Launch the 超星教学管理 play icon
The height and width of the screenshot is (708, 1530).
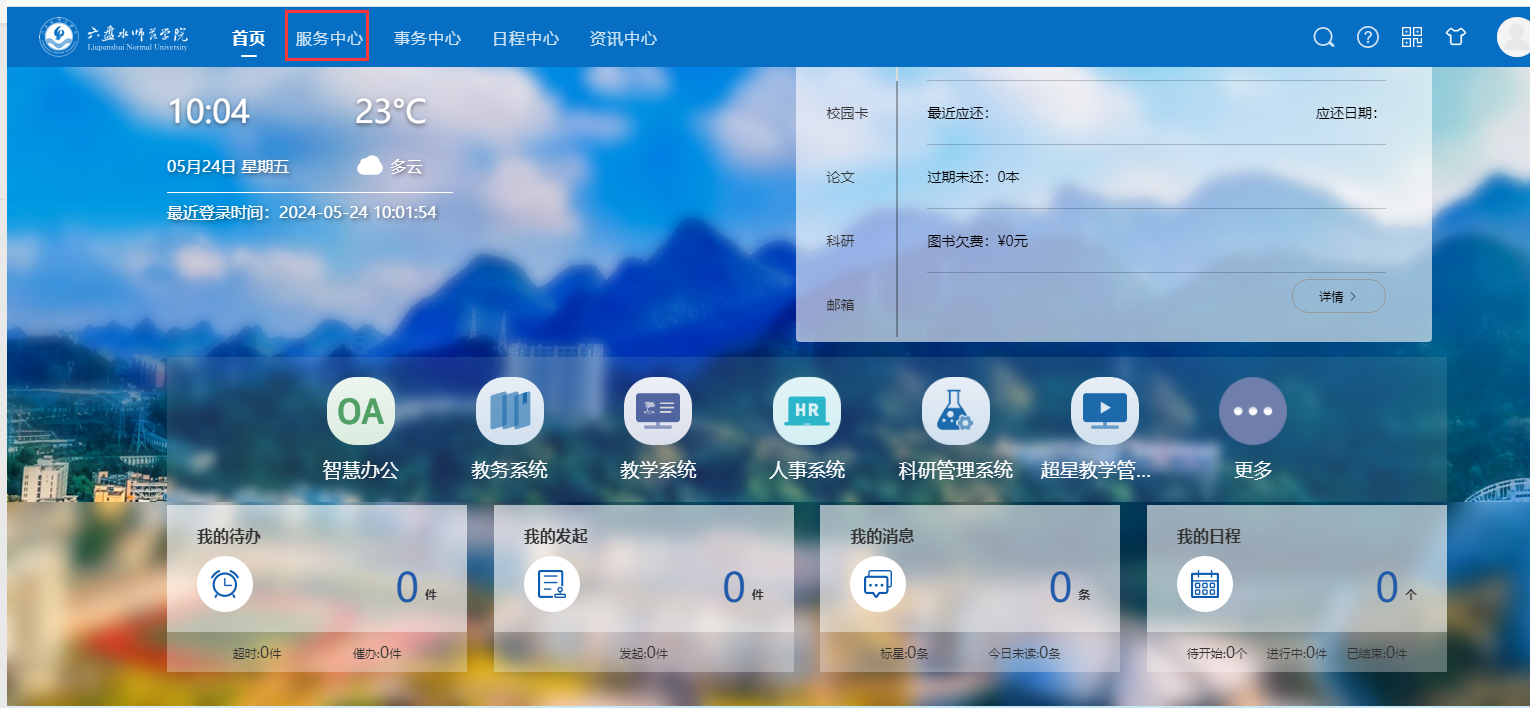(1104, 411)
